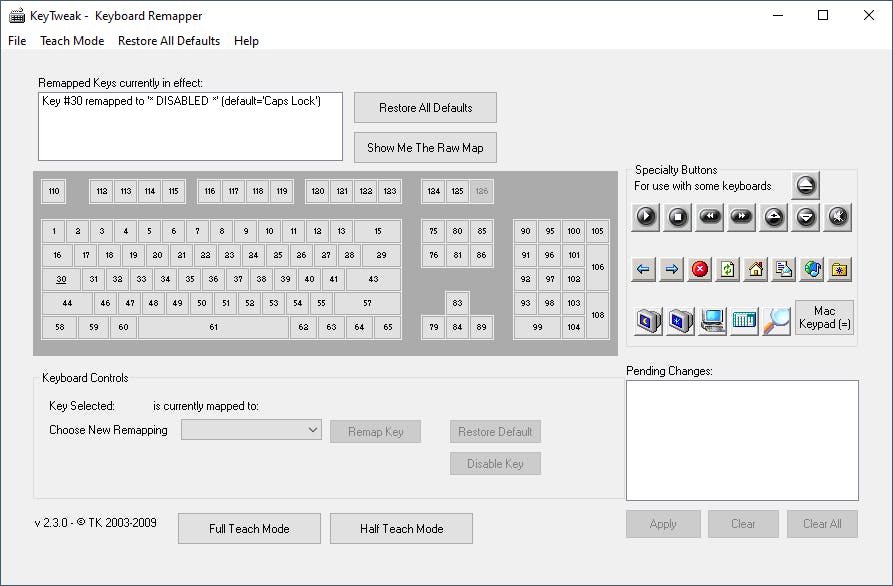Click the Browser Refresh specialty button
The width and height of the screenshot is (893, 586).
[727, 267]
